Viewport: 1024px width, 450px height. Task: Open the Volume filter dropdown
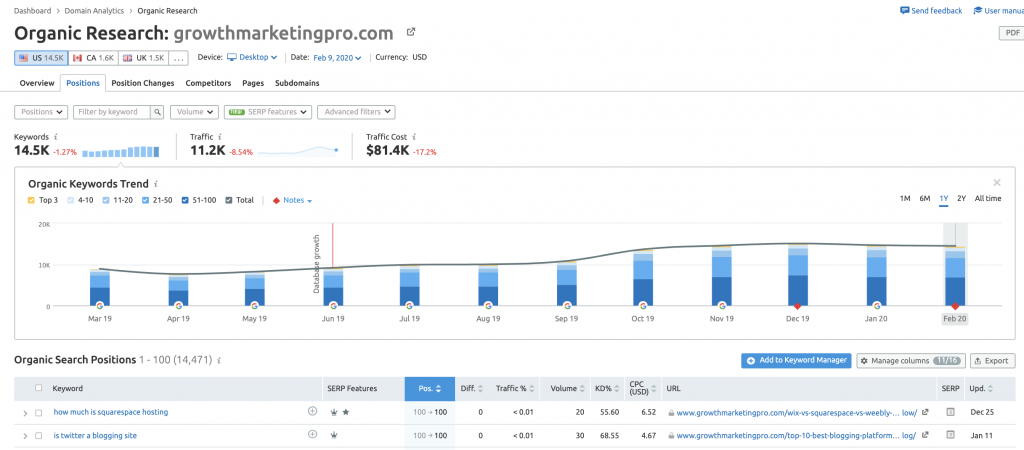point(195,112)
